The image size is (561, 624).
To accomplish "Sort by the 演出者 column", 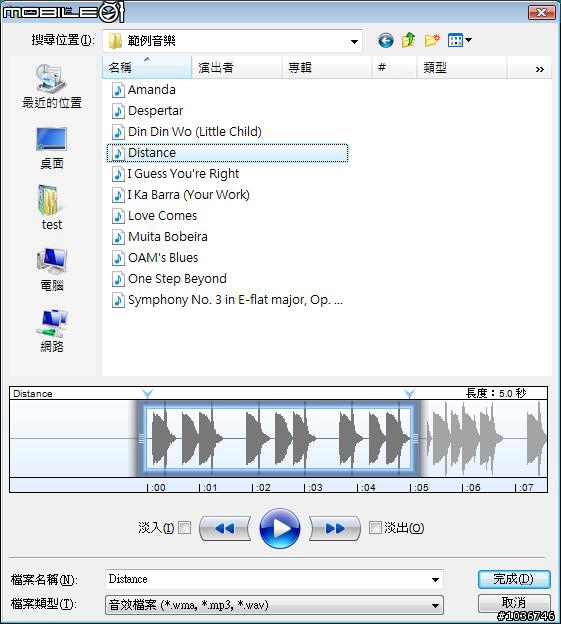I will click(x=237, y=68).
